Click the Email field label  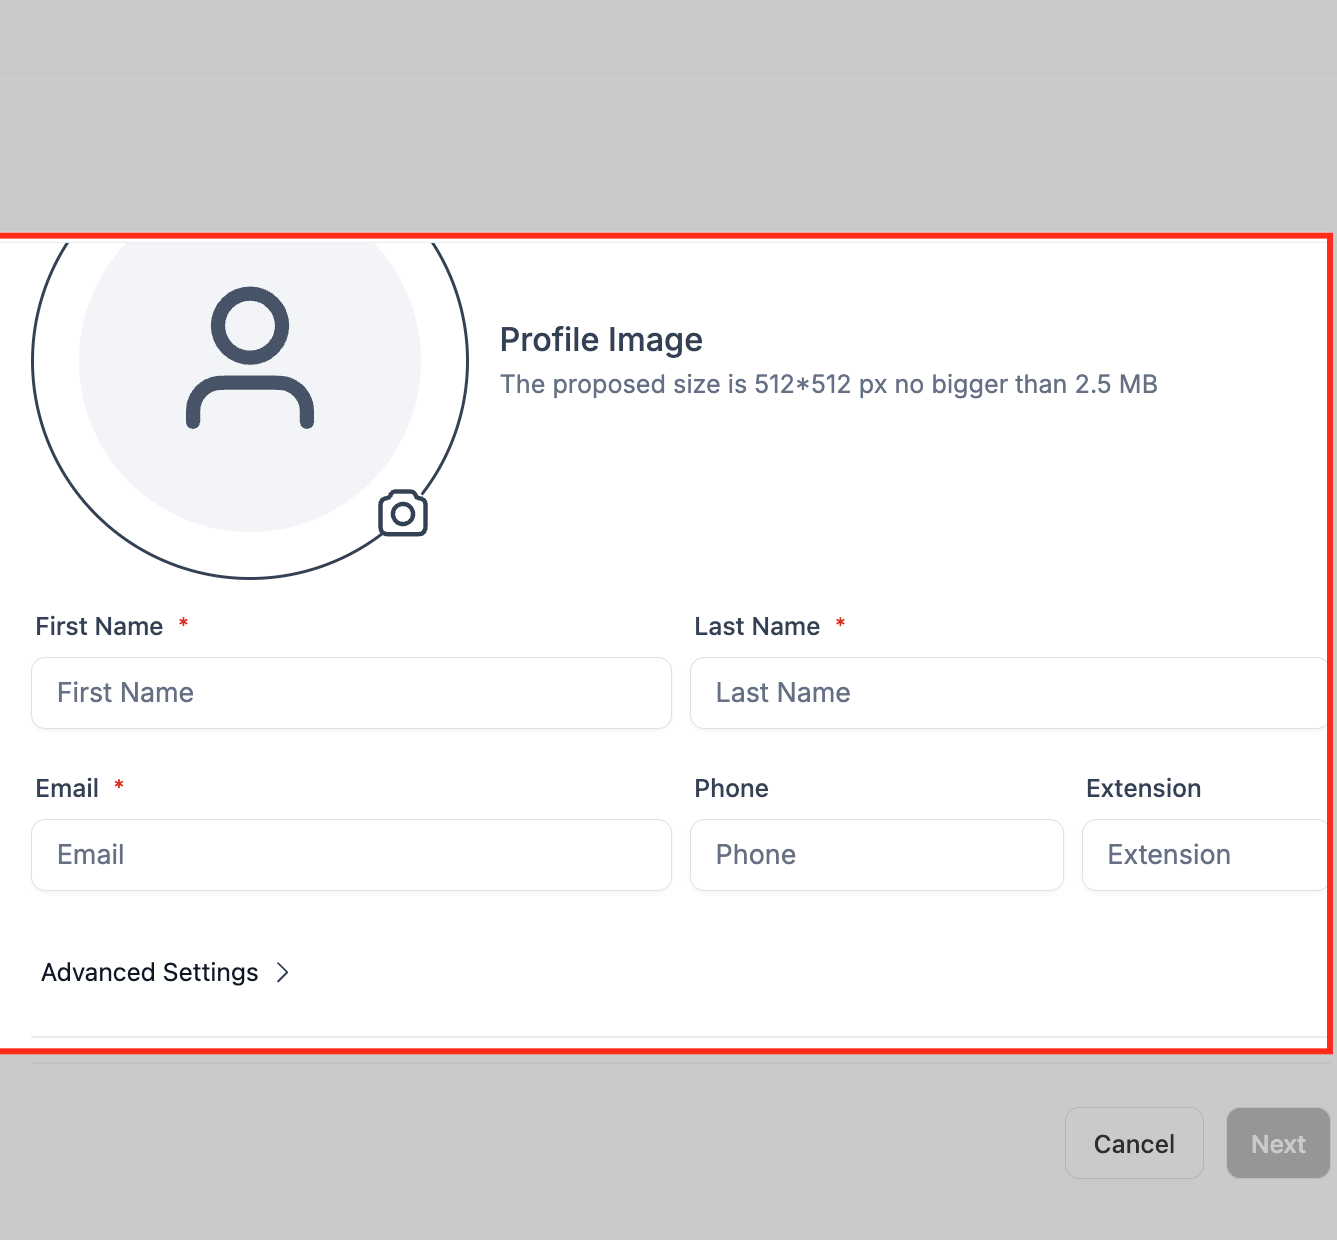point(67,788)
